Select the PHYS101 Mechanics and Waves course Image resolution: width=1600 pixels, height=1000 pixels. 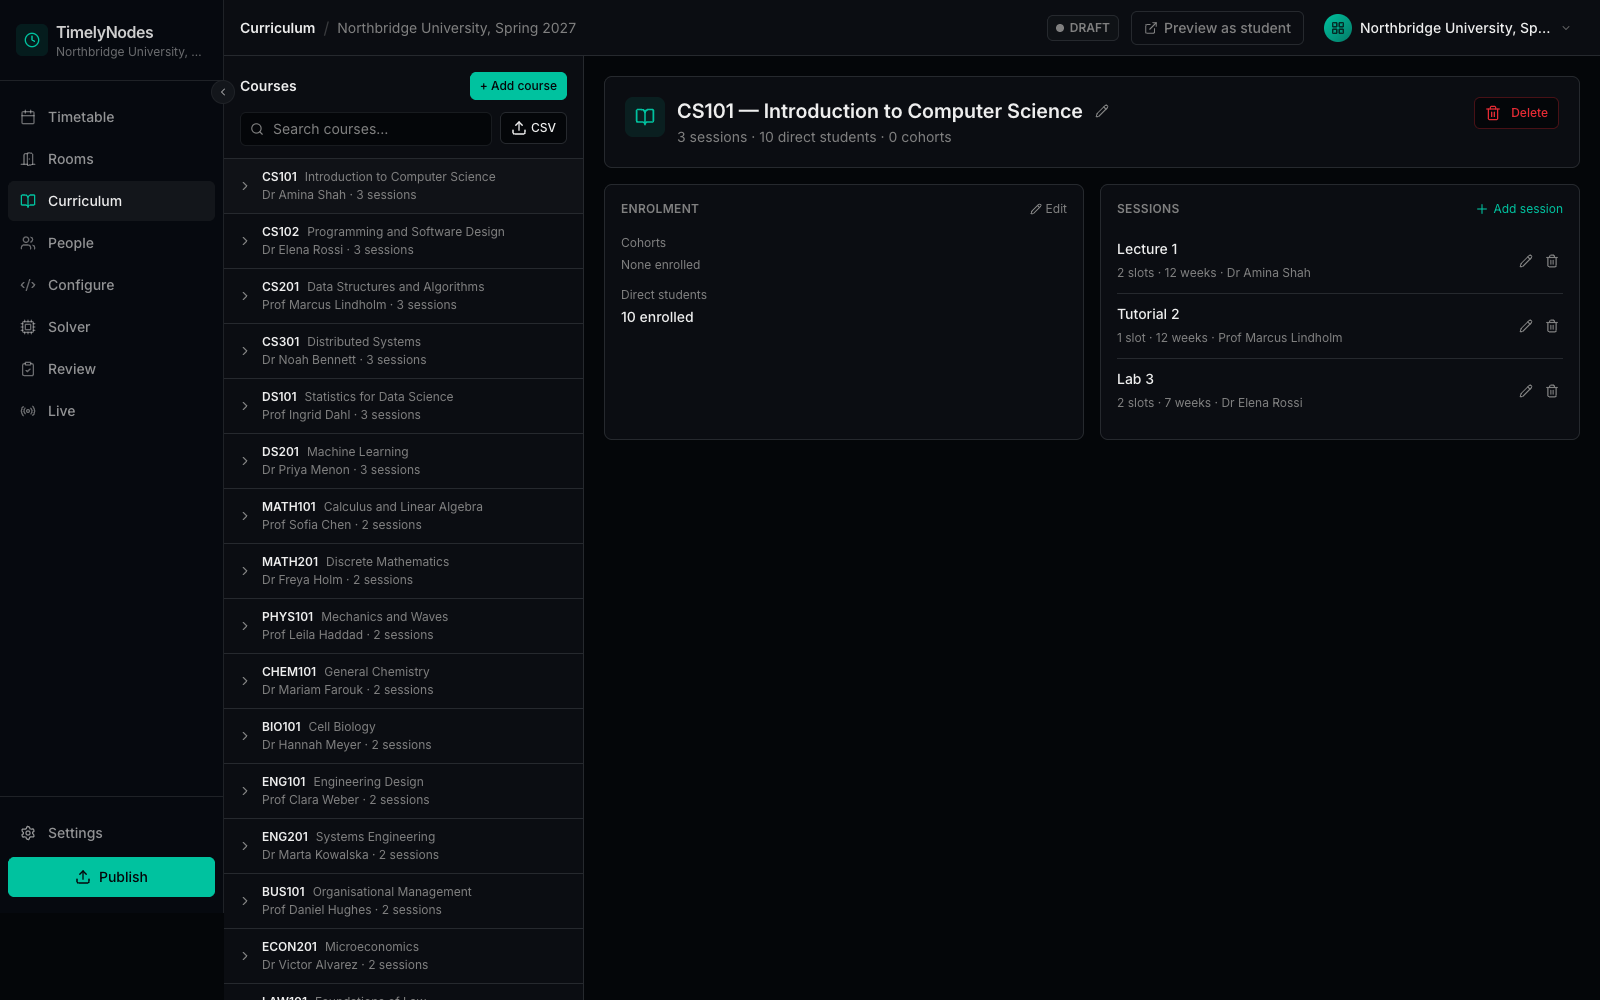pyautogui.click(x=403, y=626)
